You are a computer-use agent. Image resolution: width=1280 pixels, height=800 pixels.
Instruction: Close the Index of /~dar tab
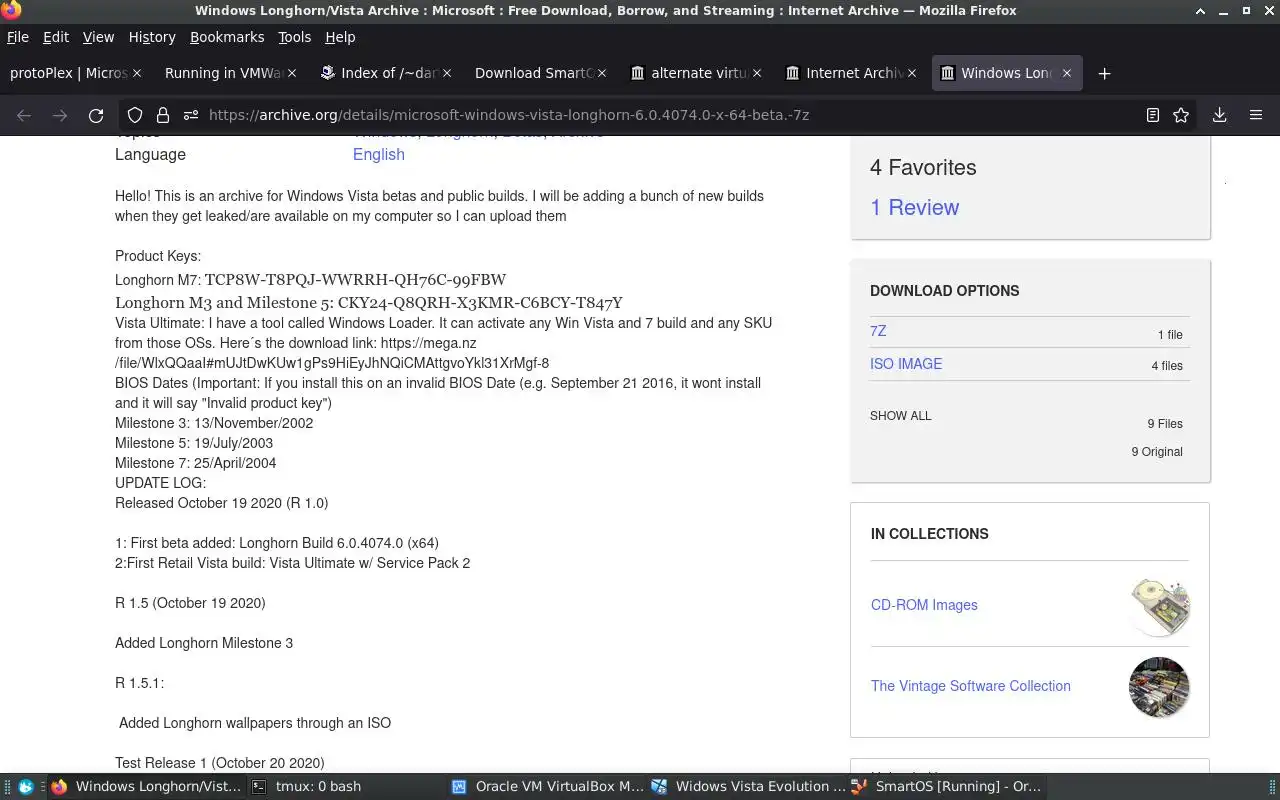click(x=447, y=73)
